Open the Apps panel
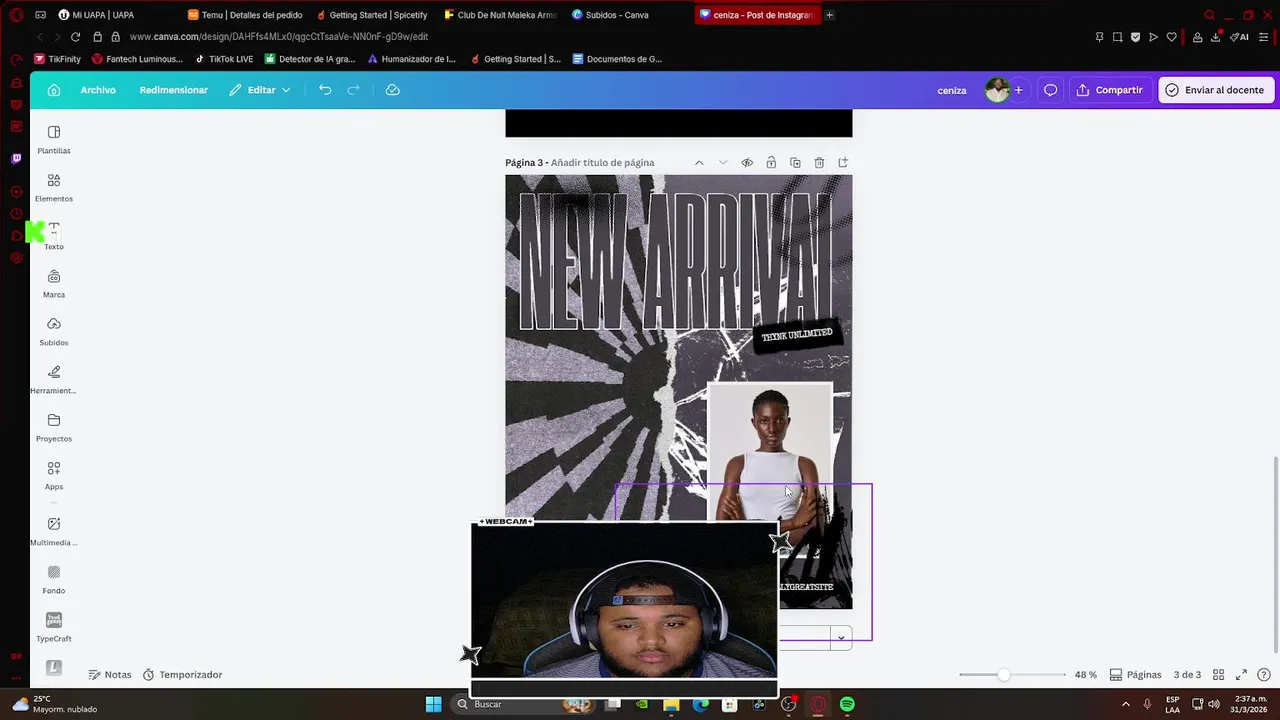 (x=54, y=476)
